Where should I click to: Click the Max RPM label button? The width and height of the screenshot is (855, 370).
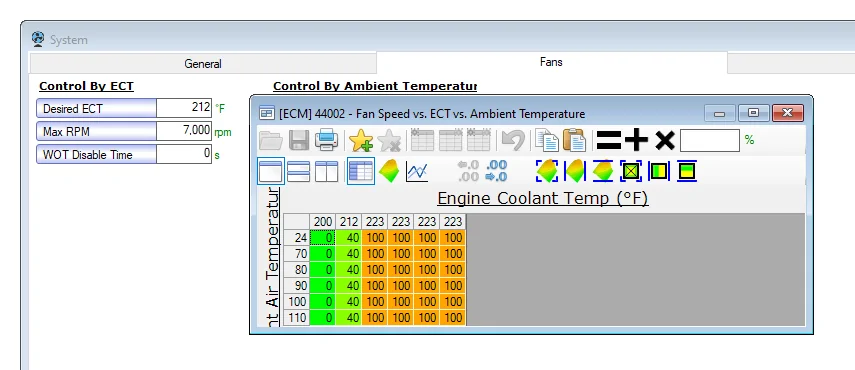click(97, 131)
